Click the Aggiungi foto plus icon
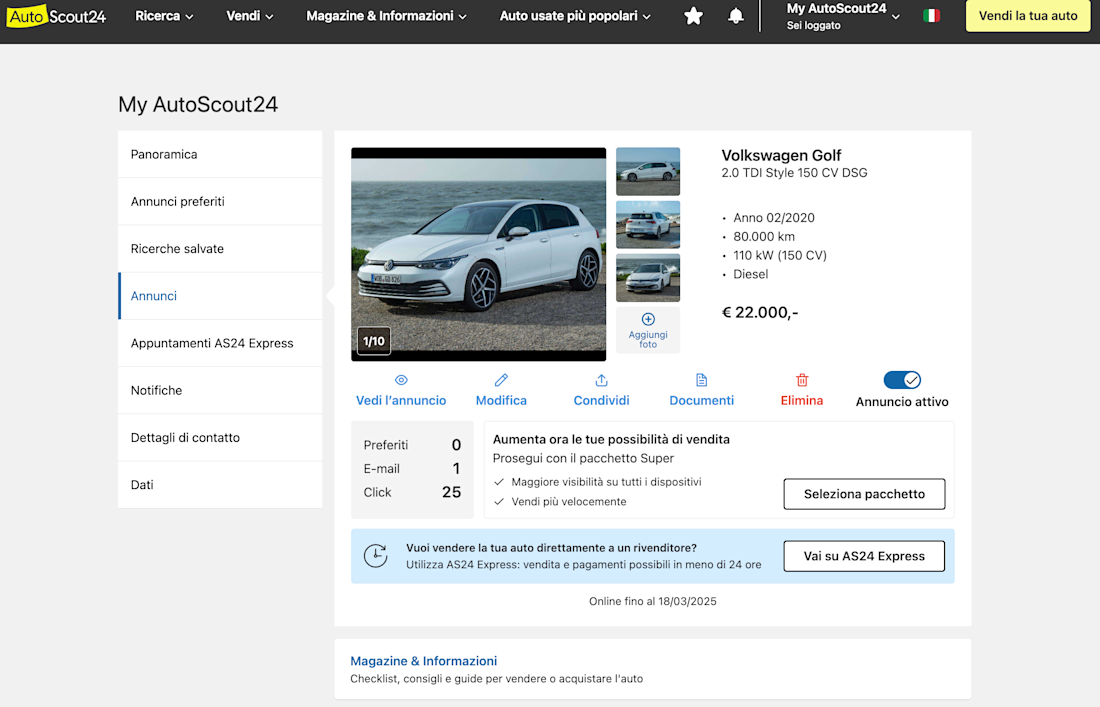The height and width of the screenshot is (707, 1100). click(x=648, y=320)
